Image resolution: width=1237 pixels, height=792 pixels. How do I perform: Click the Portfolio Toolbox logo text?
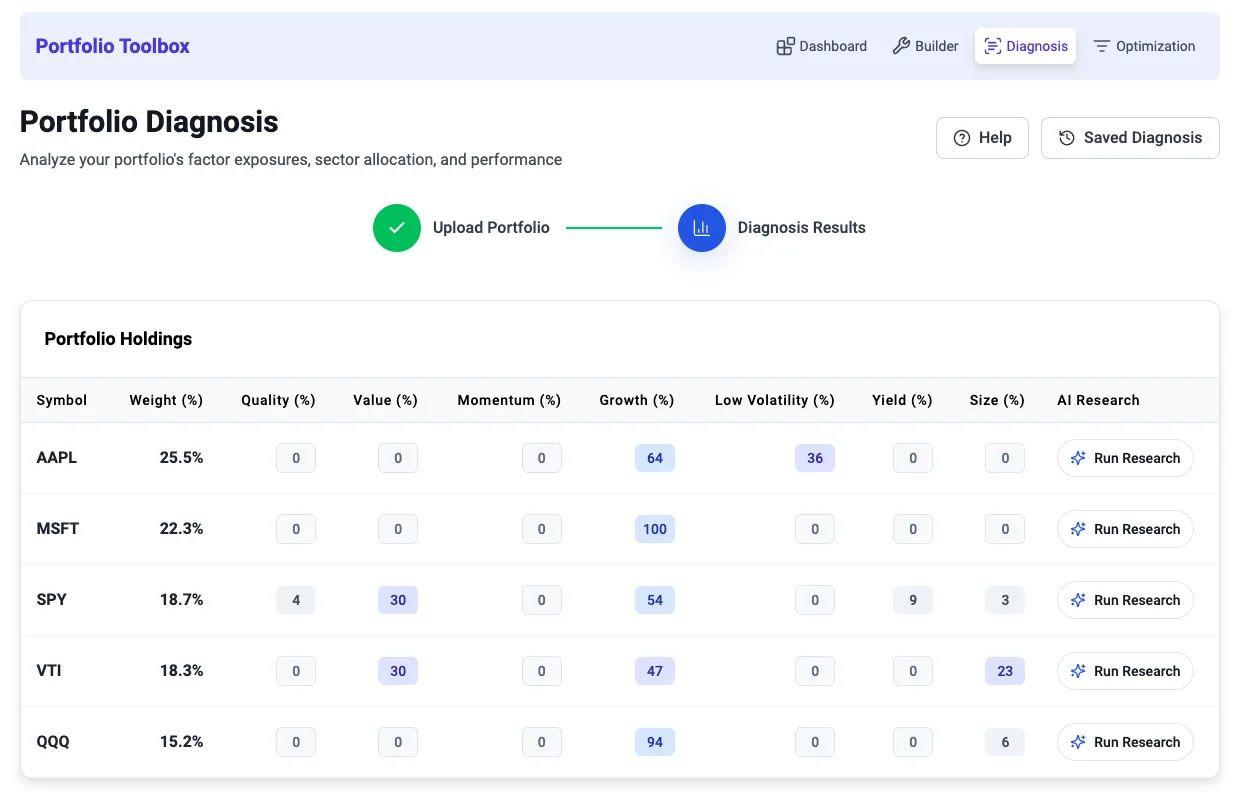112,46
